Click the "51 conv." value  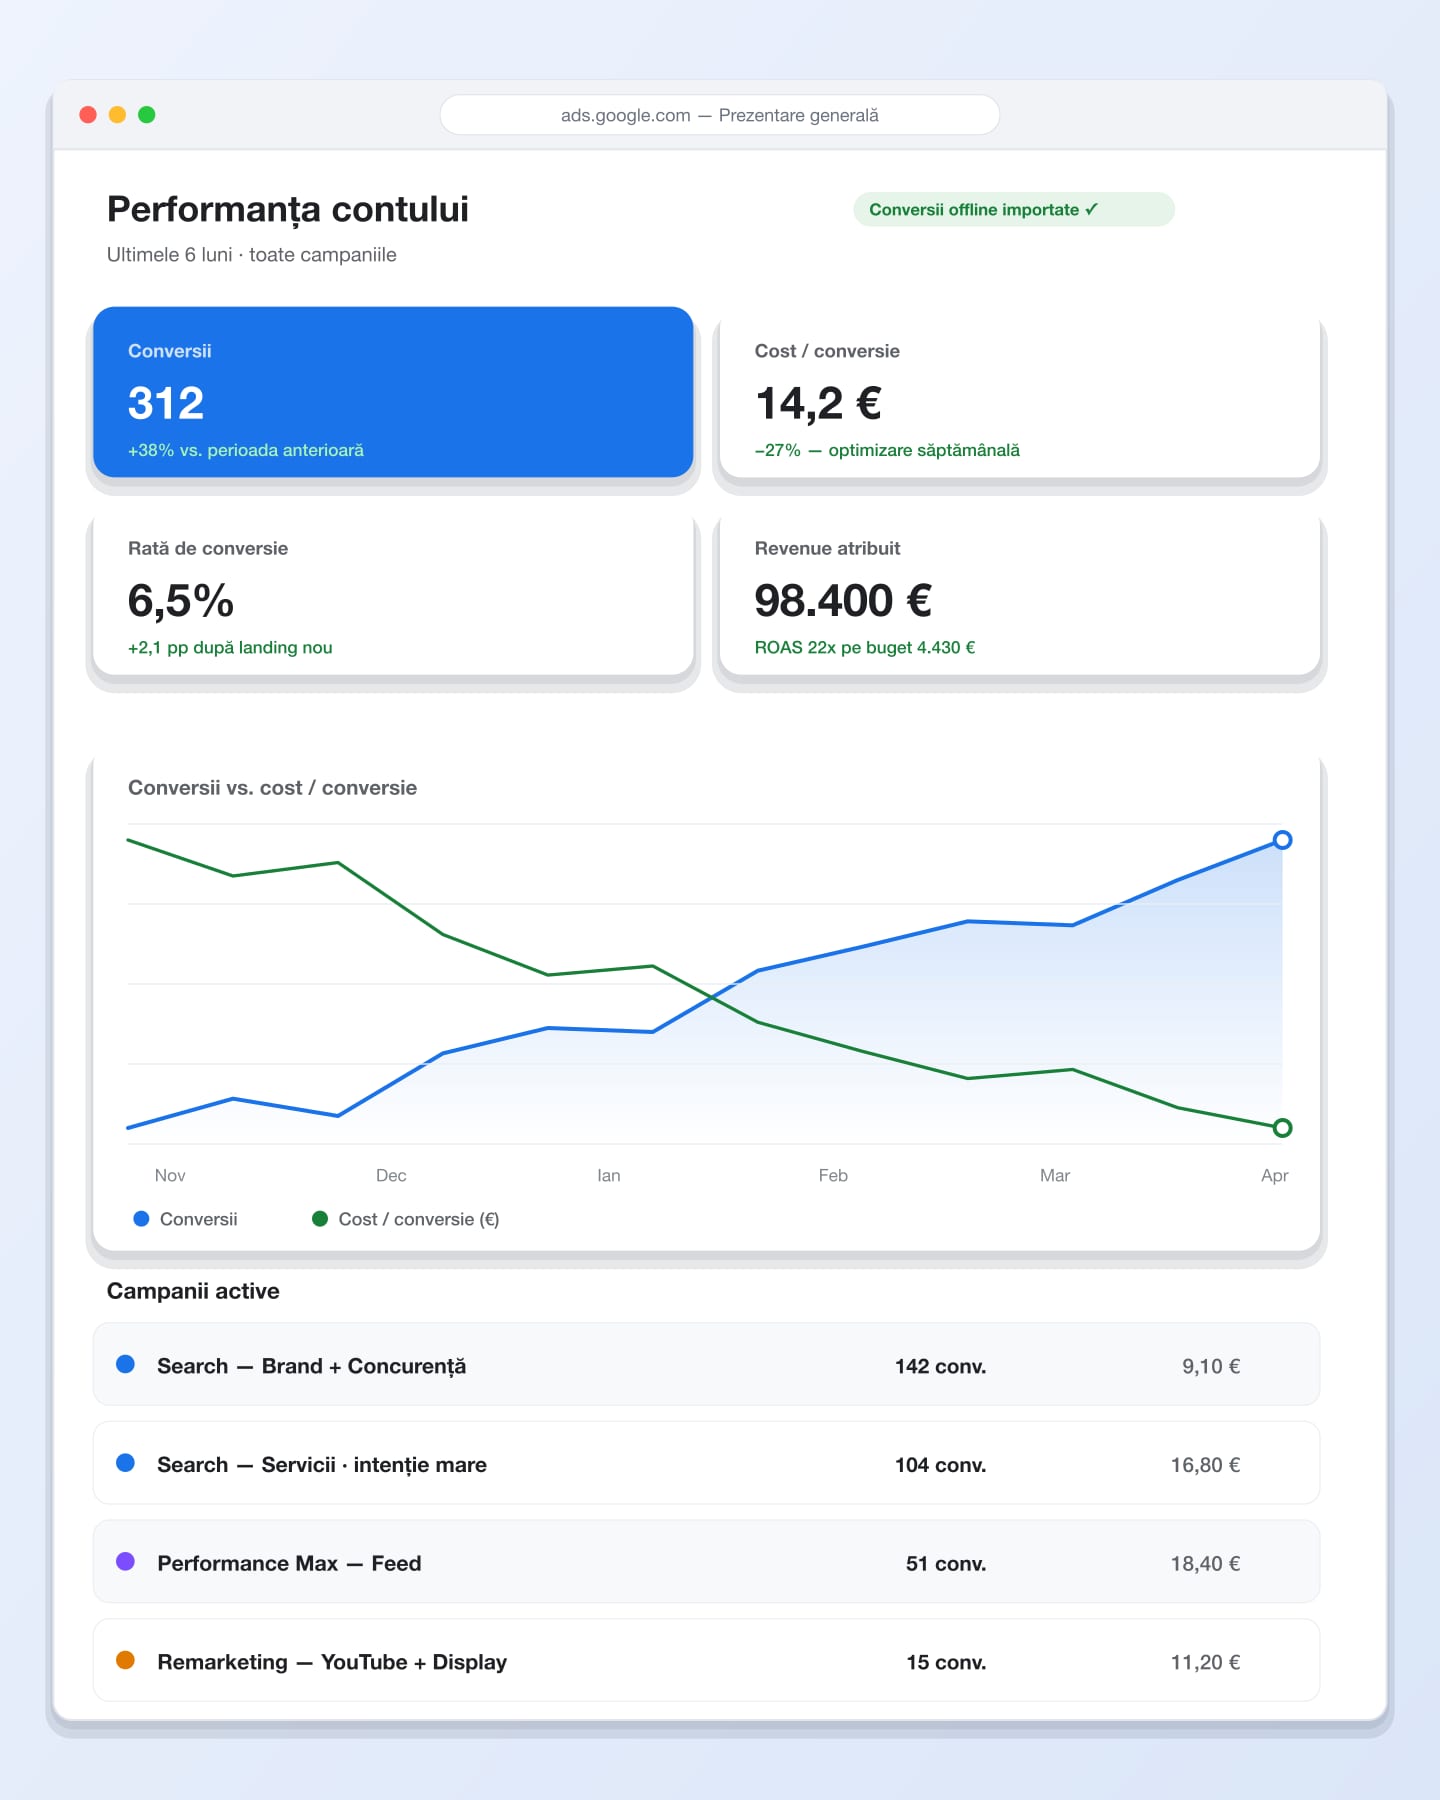click(x=946, y=1564)
